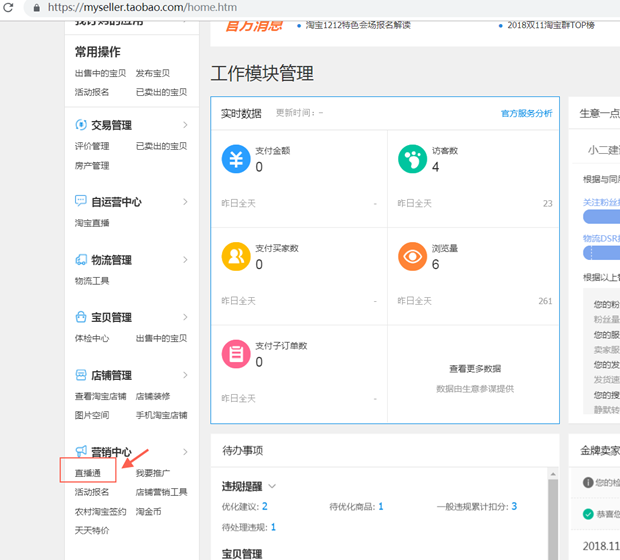Screen dimensions: 620x560
Task: Click the 营销中心 megaphone icon
Action: 81,451
